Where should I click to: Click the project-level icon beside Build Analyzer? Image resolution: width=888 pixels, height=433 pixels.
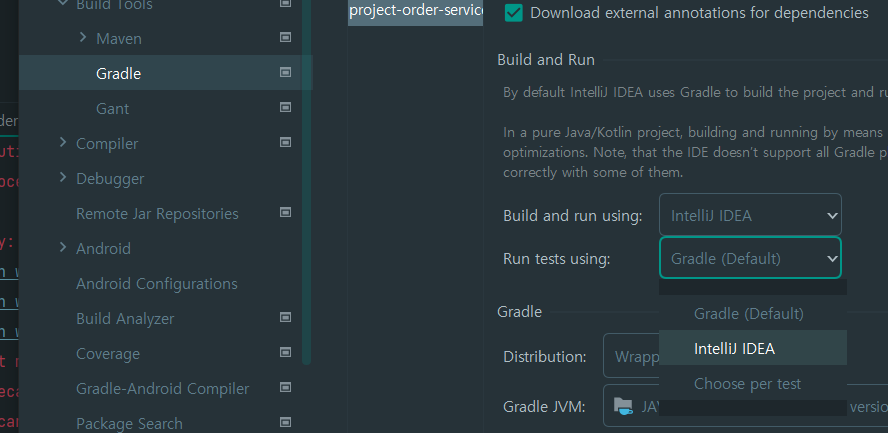[x=285, y=318]
